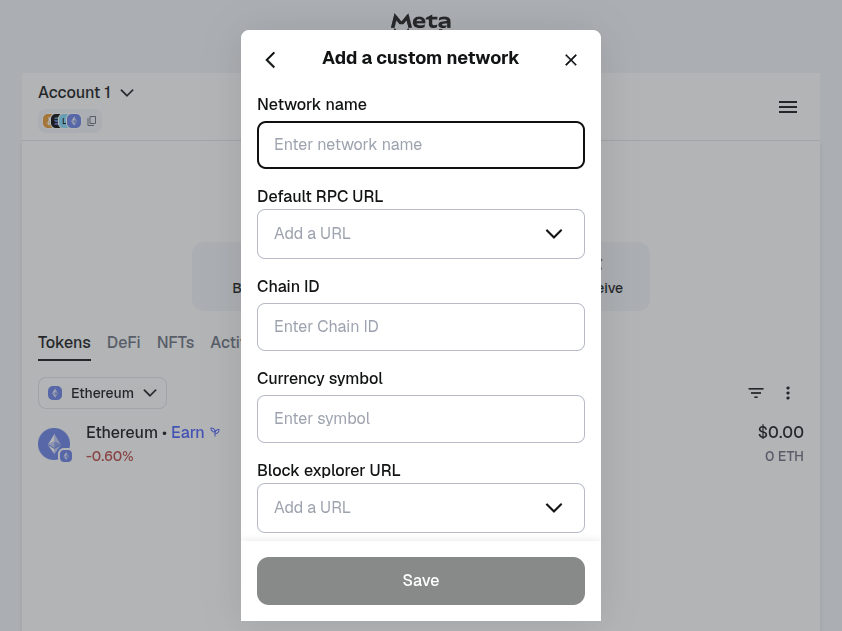This screenshot has width=842, height=631.
Task: Open the token list three-dot menu
Action: coord(788,393)
